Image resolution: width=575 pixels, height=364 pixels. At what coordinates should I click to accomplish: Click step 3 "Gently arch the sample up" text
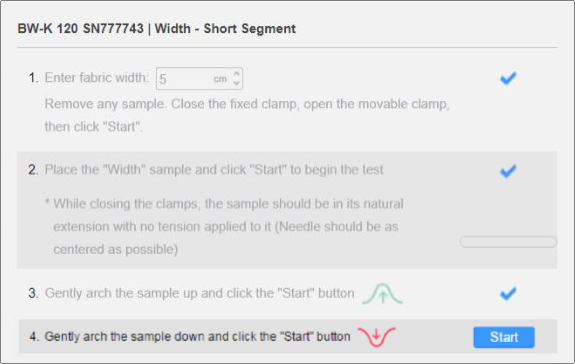(199, 293)
